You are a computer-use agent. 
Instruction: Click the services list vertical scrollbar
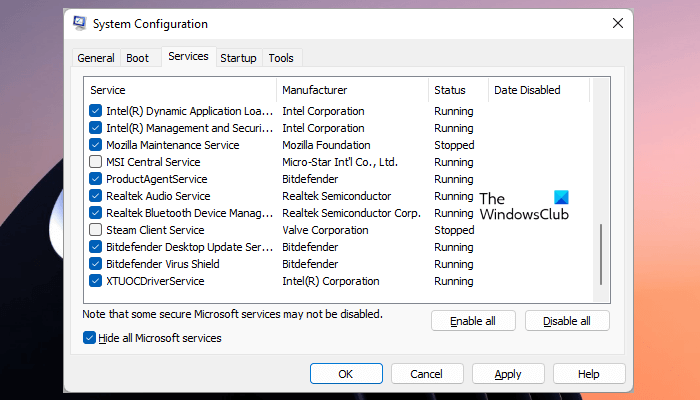coord(601,255)
